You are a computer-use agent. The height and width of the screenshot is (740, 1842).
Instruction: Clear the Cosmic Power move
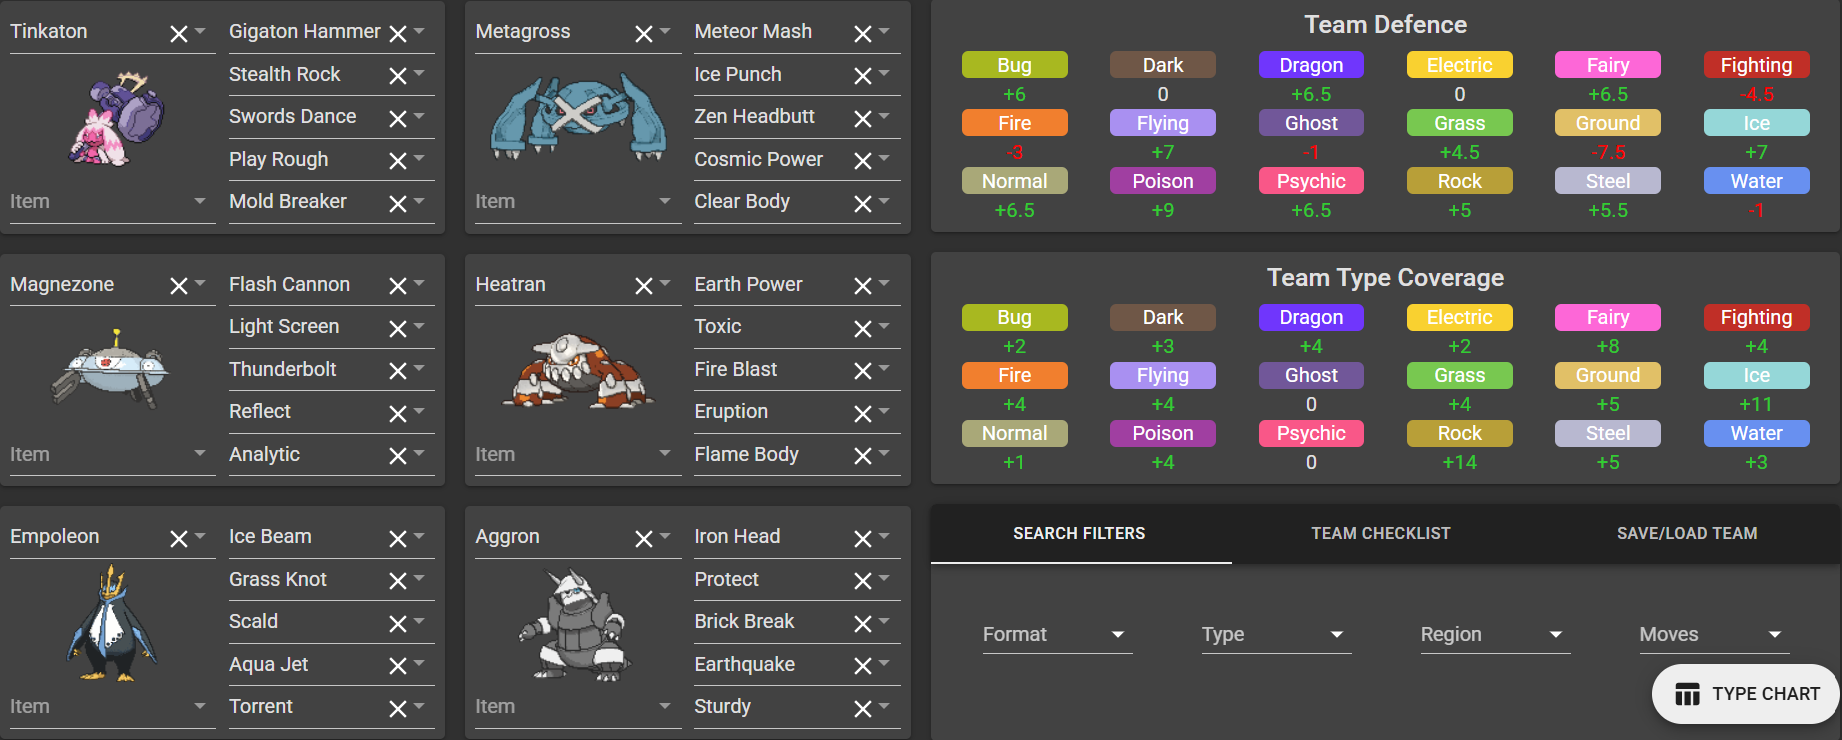pyautogui.click(x=863, y=161)
